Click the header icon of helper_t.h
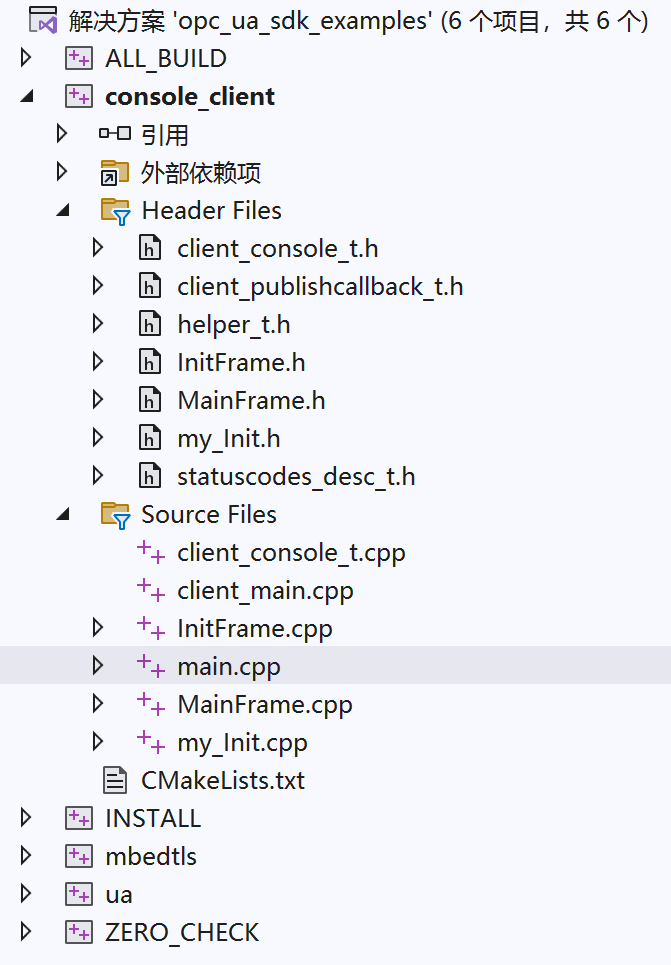The height and width of the screenshot is (965, 671). pos(150,324)
